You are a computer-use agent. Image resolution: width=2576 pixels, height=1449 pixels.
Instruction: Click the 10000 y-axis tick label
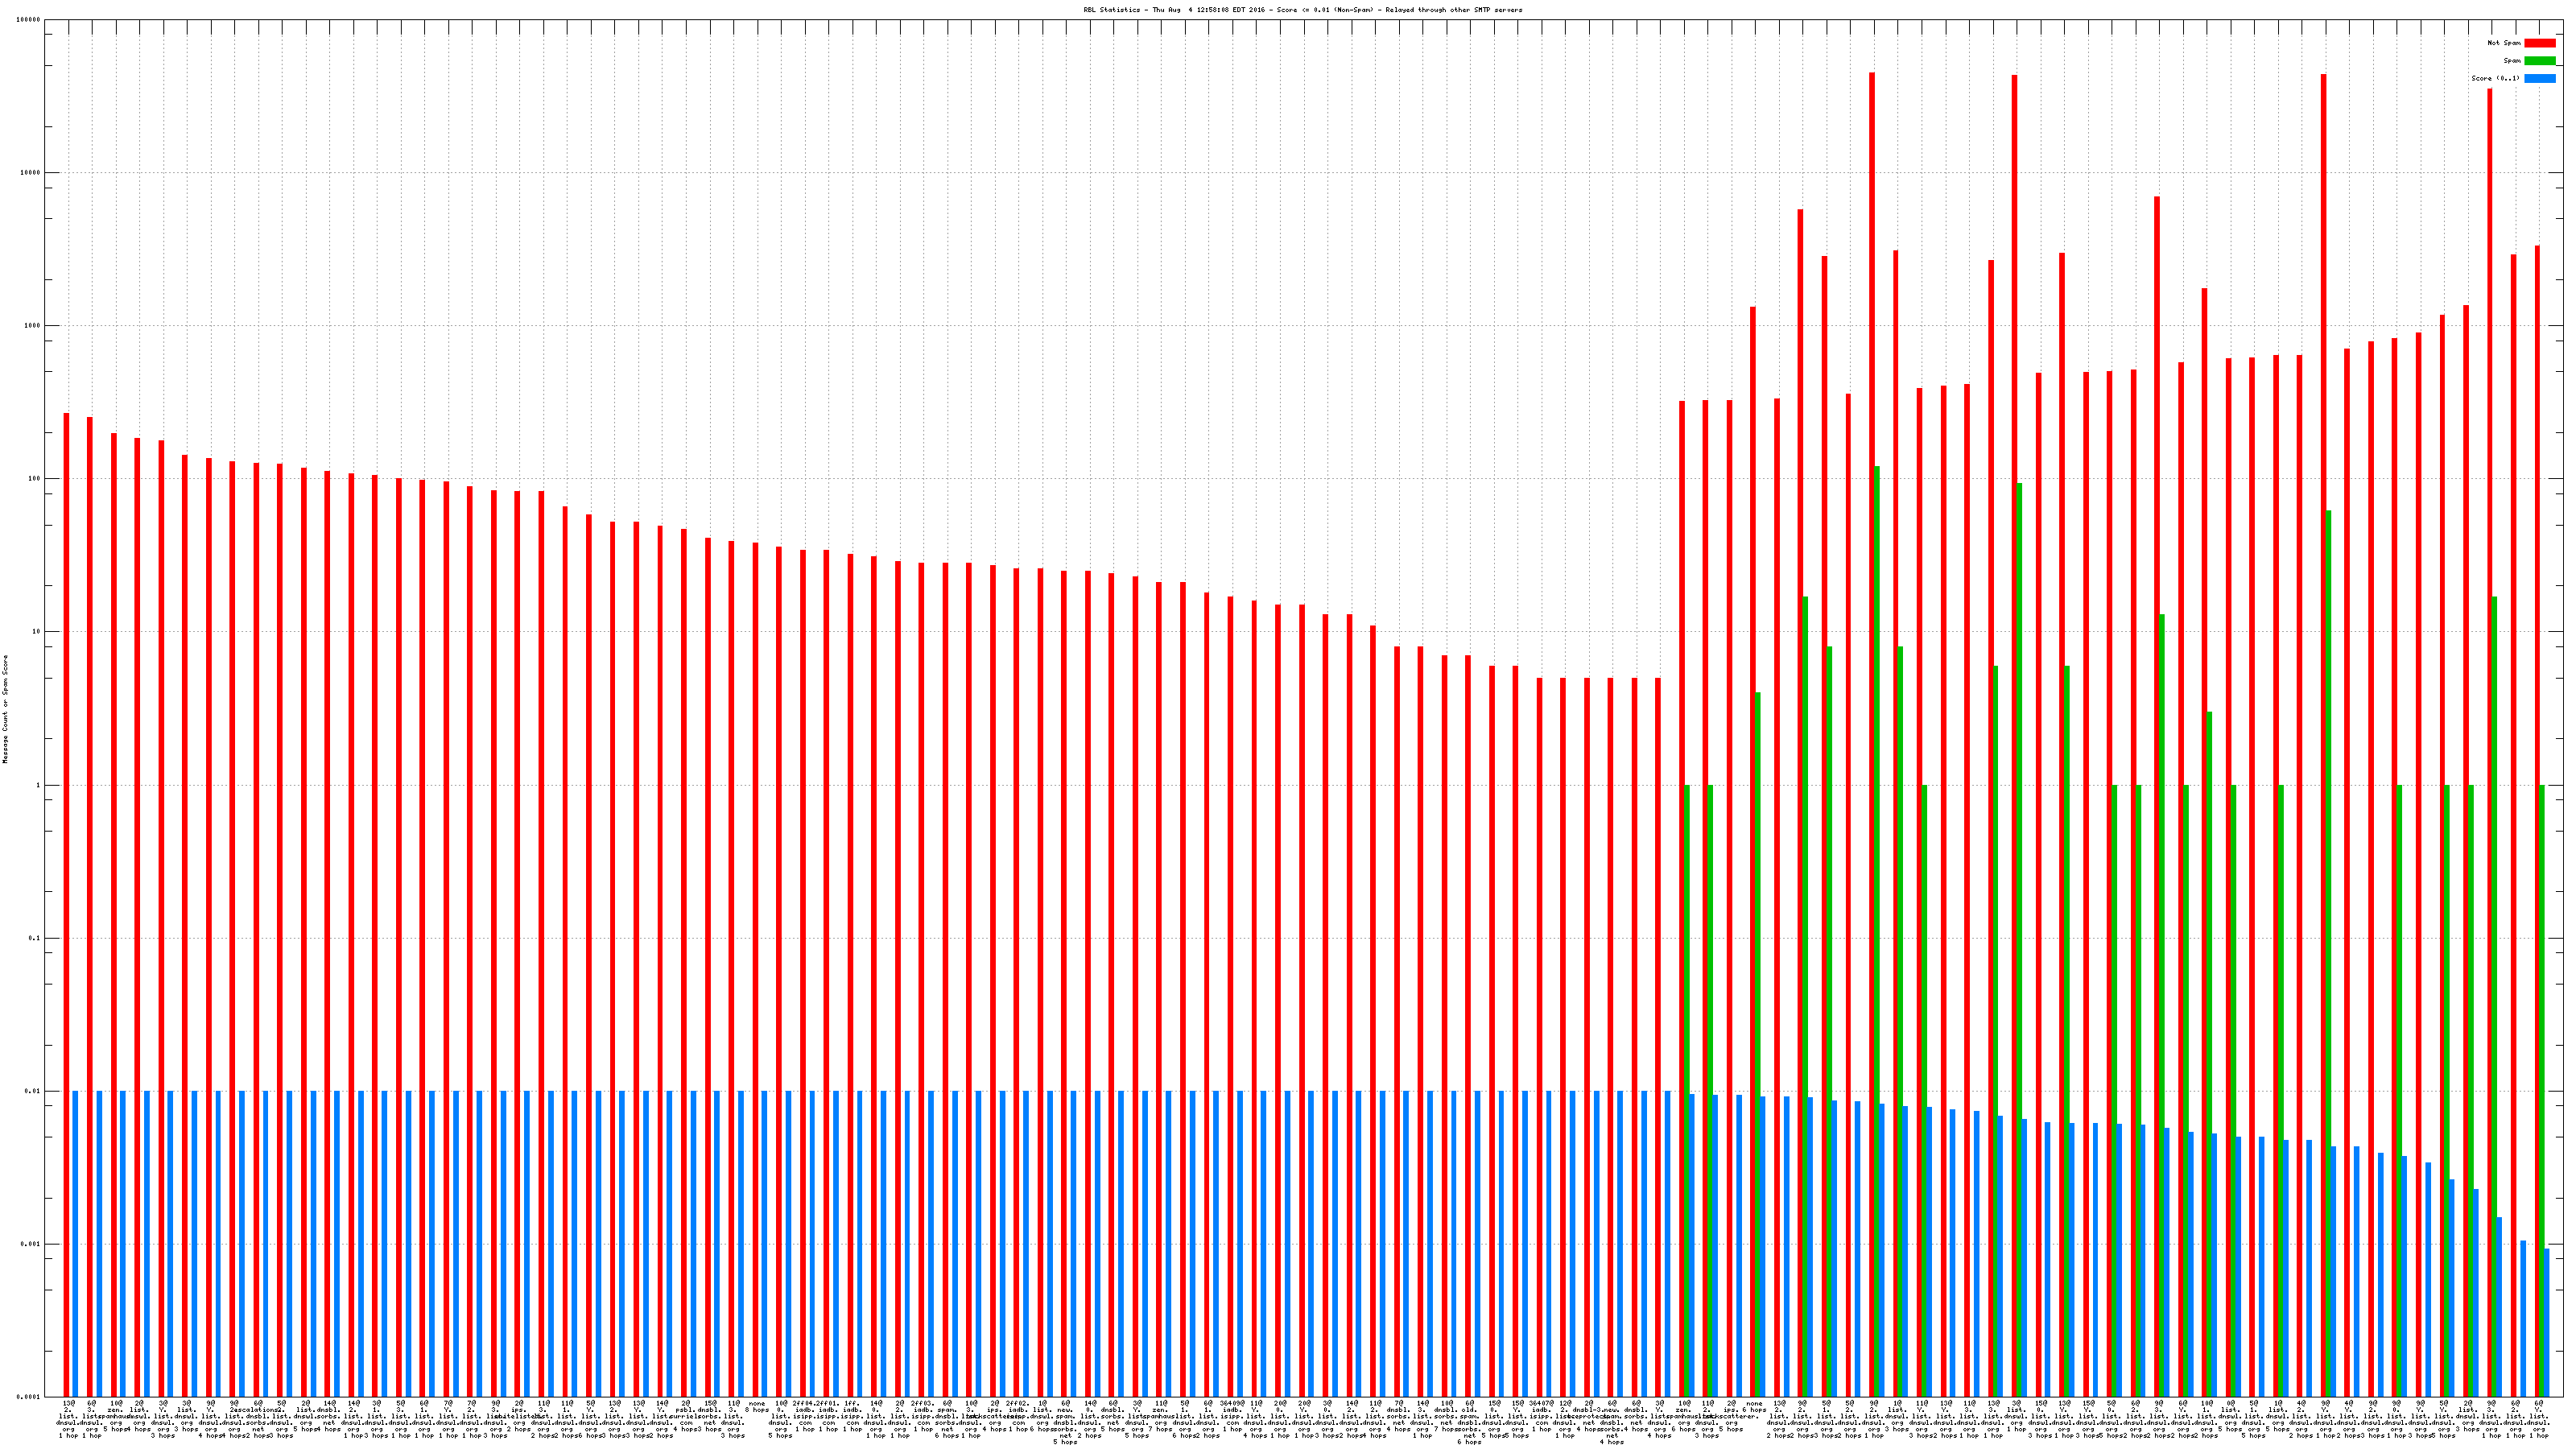coord(30,172)
